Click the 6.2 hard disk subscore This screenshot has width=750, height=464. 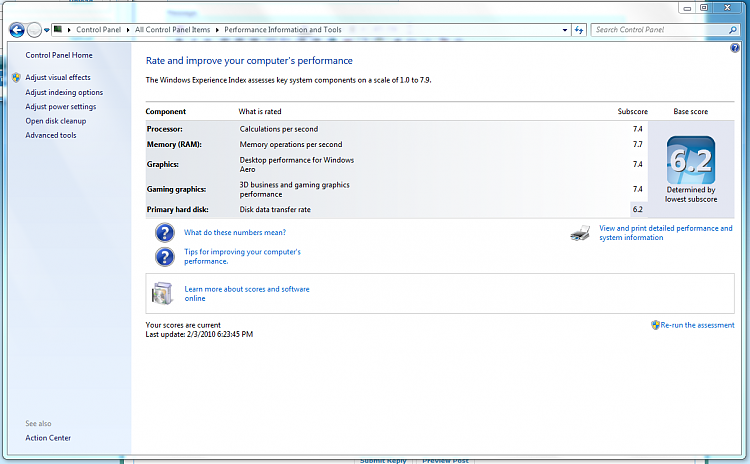point(638,210)
